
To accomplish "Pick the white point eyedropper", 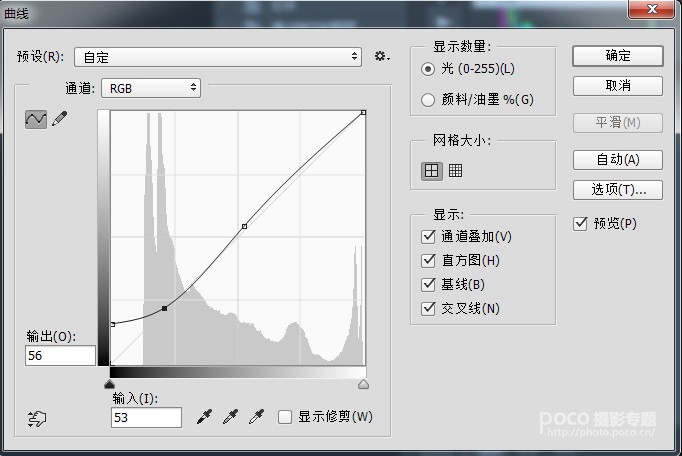I will click(x=257, y=416).
